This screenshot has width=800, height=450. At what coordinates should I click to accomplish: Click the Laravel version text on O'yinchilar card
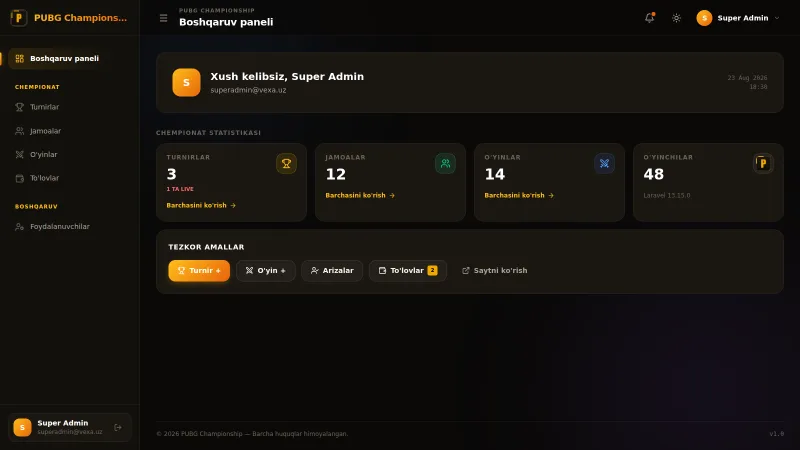click(x=666, y=195)
